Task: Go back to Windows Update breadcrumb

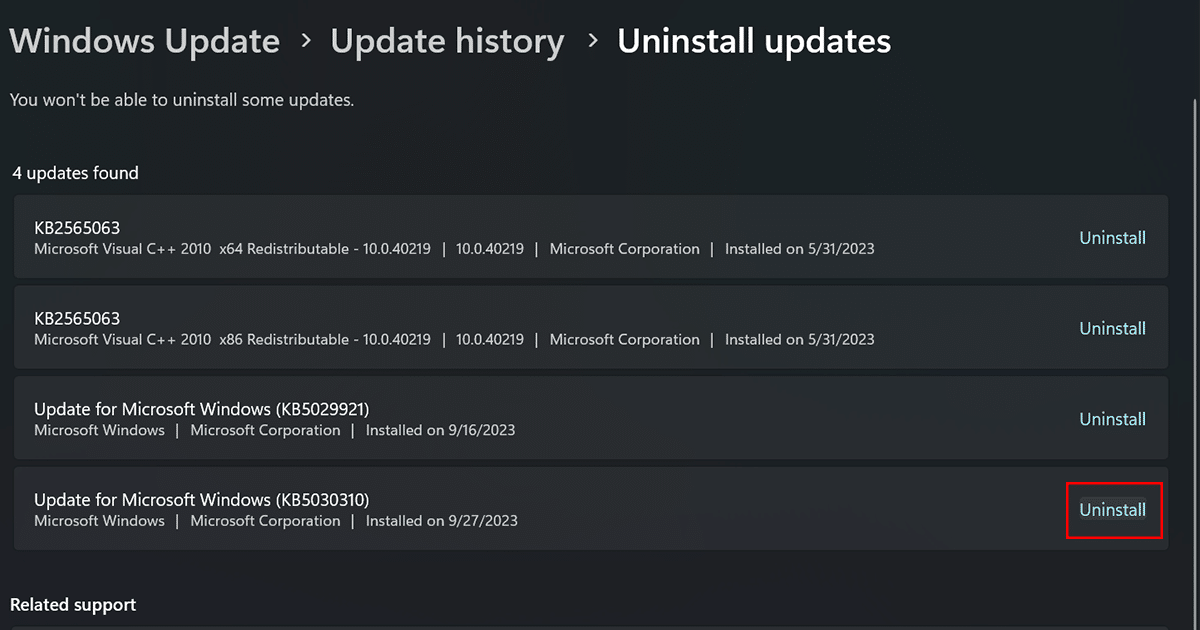Action: (x=145, y=41)
